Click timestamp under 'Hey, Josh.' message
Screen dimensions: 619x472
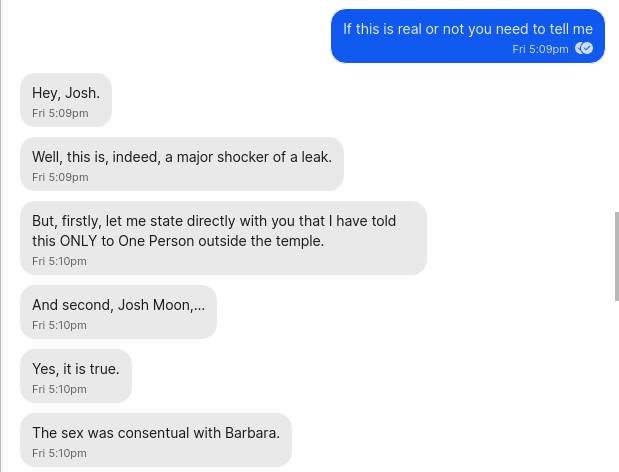(60, 113)
